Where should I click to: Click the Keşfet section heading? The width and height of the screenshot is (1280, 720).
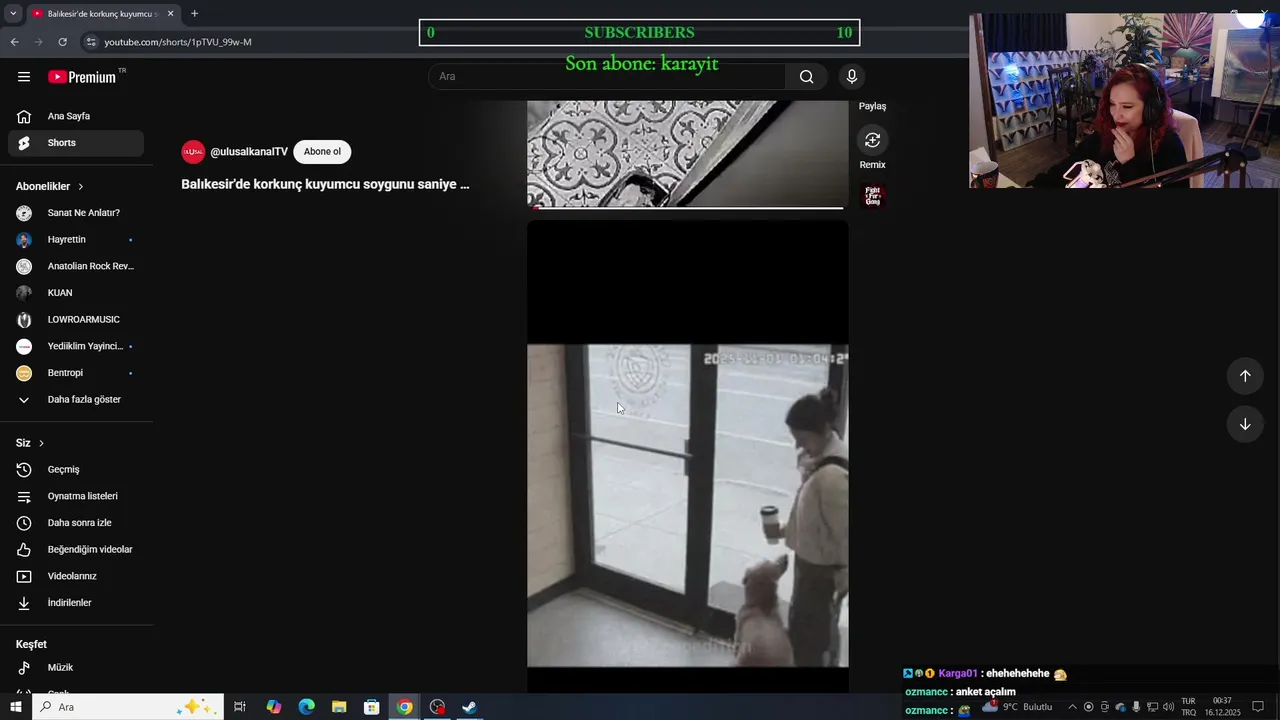tap(31, 644)
